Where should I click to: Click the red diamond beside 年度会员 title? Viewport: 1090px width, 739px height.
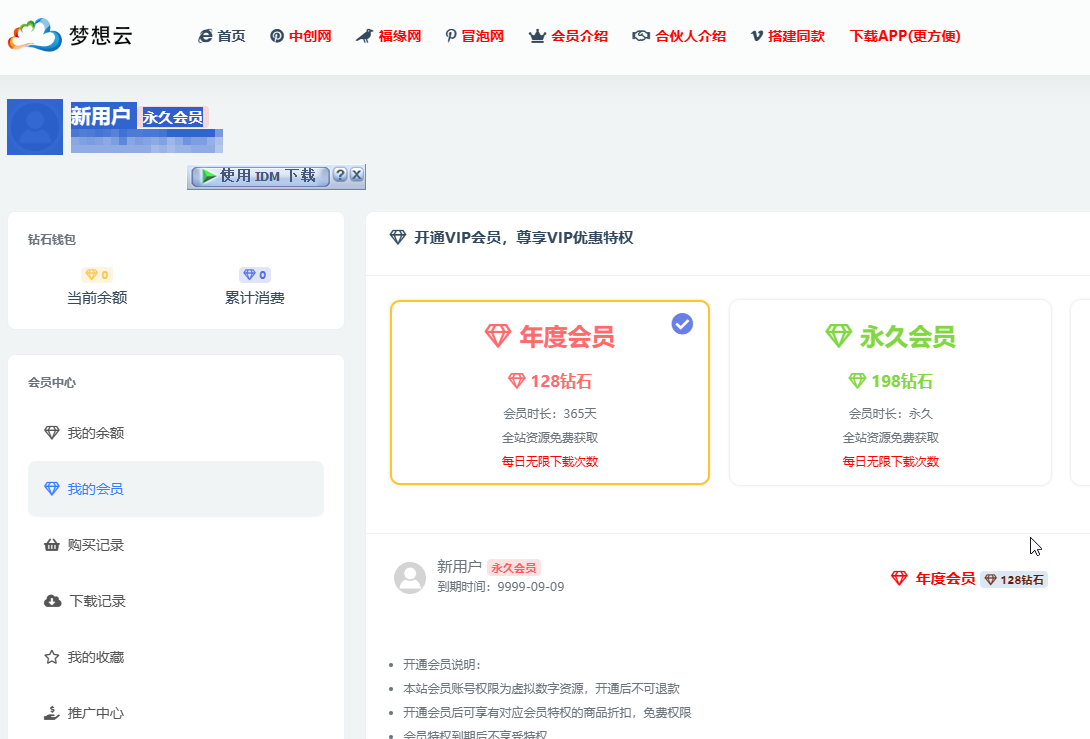click(x=498, y=336)
